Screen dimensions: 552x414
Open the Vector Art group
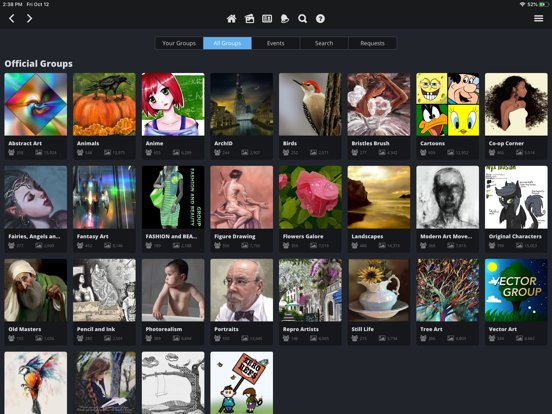(516, 302)
